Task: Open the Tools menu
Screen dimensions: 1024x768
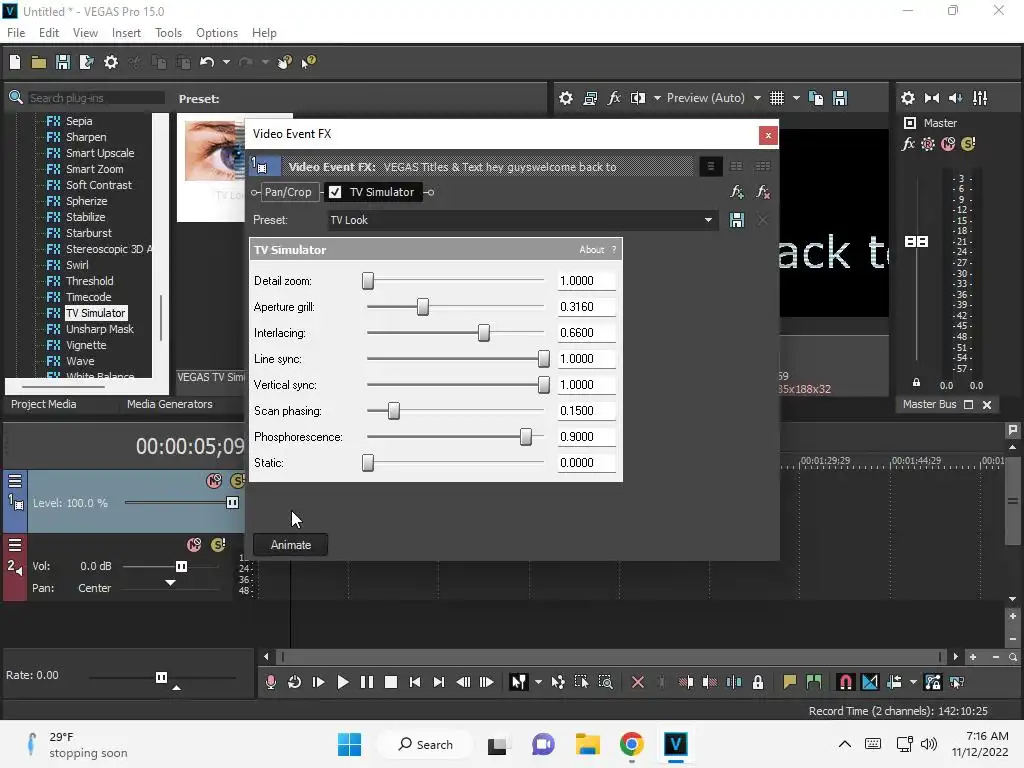Action: [x=168, y=33]
